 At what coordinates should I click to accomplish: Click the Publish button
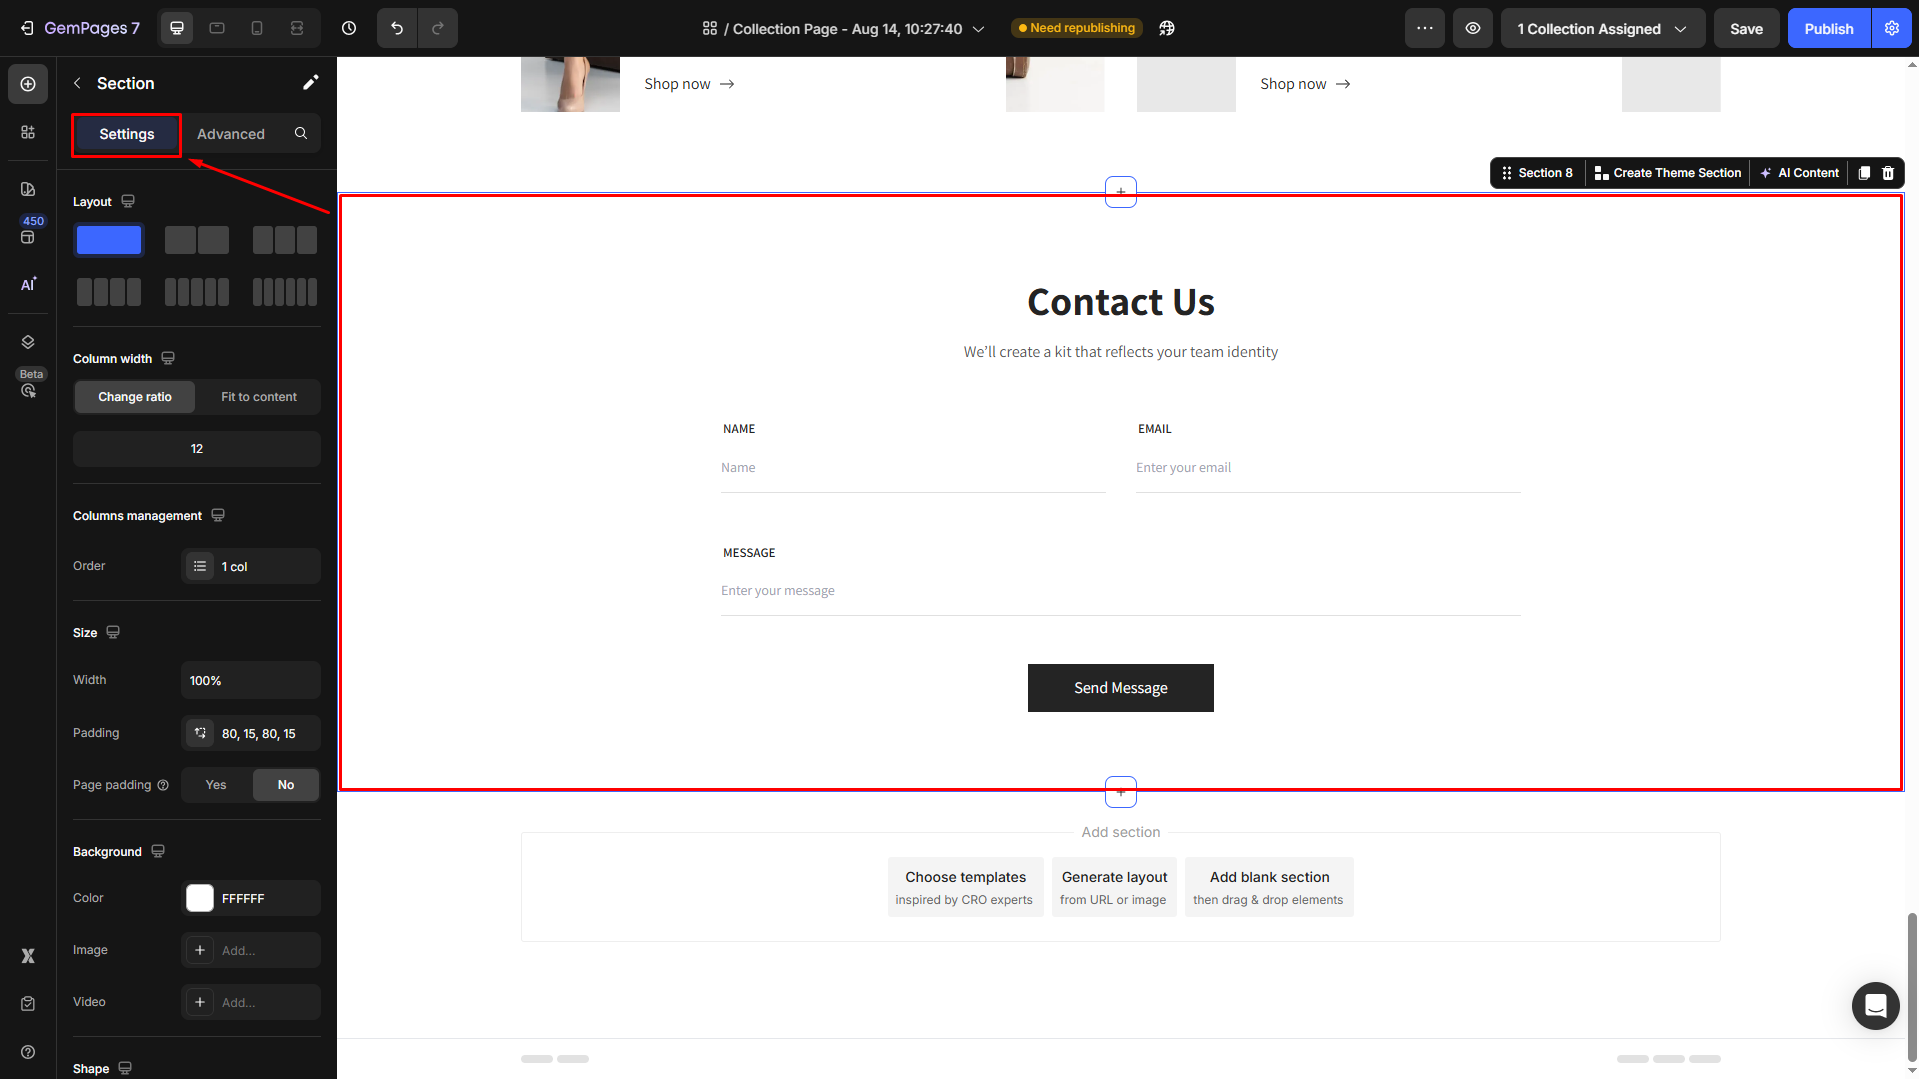[x=1828, y=28]
